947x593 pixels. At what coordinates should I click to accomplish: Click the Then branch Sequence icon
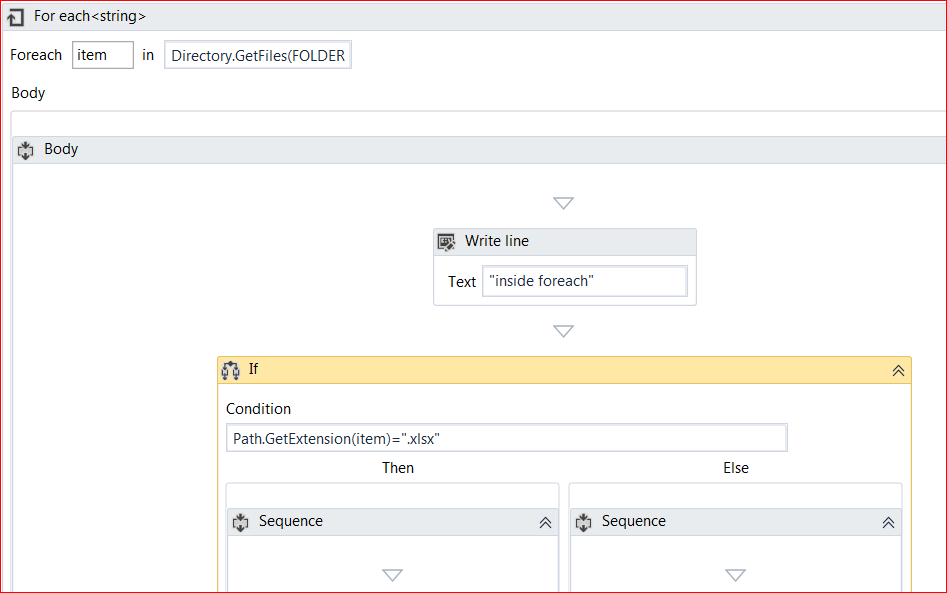[x=241, y=522]
